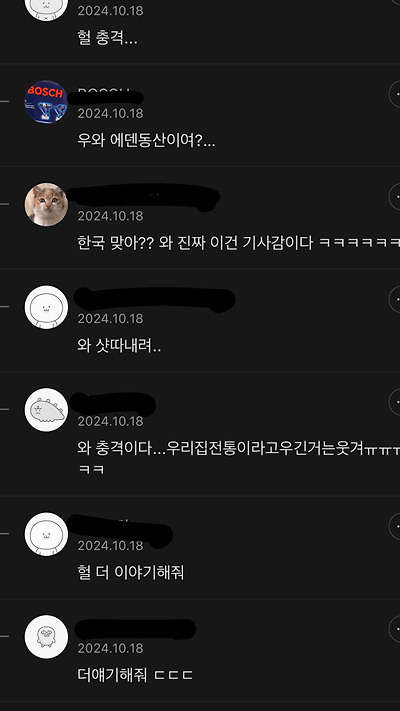This screenshot has width=400, height=711.
Task: Open more options for '우와 에덴동산이여?' comment
Action: [395, 94]
